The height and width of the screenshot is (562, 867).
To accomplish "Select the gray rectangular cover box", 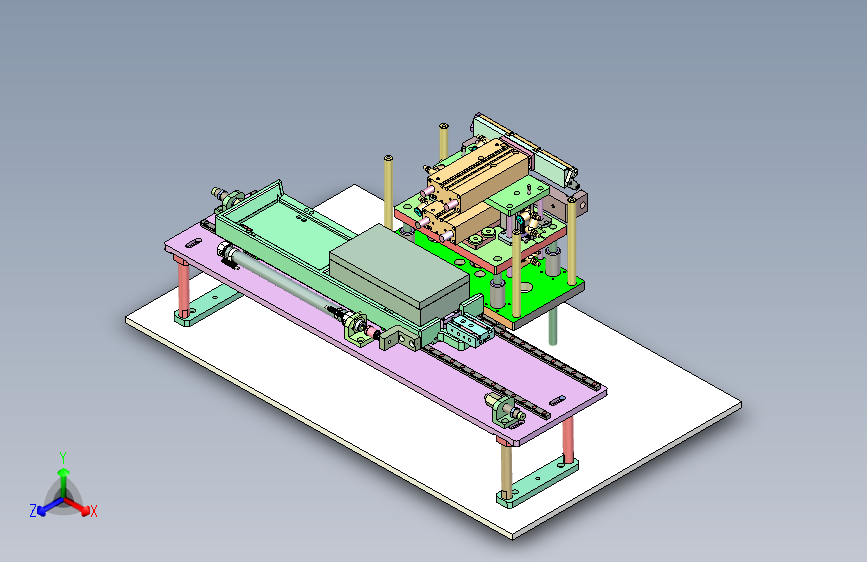I will (399, 274).
